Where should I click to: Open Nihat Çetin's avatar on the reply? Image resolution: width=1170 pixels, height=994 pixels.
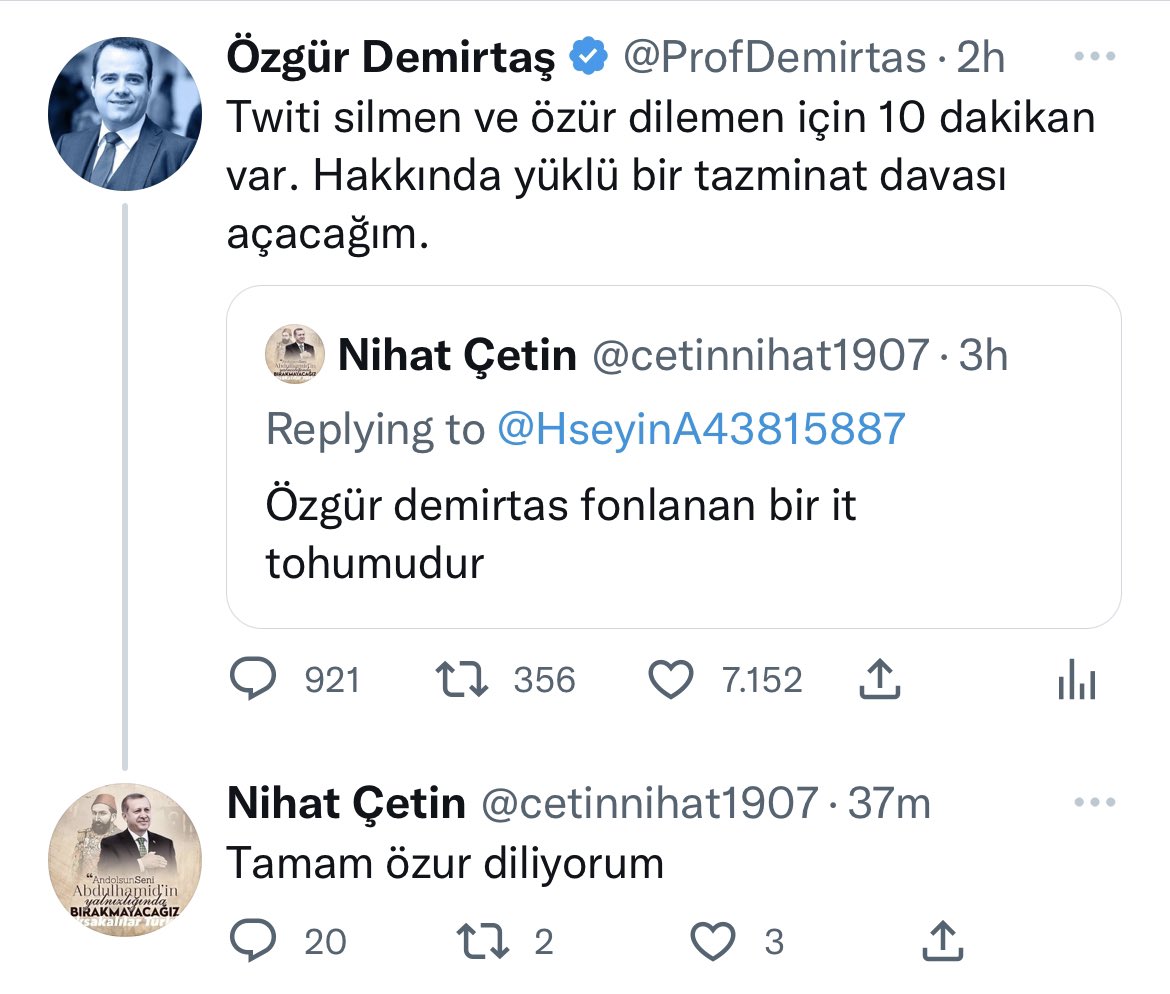[124, 860]
